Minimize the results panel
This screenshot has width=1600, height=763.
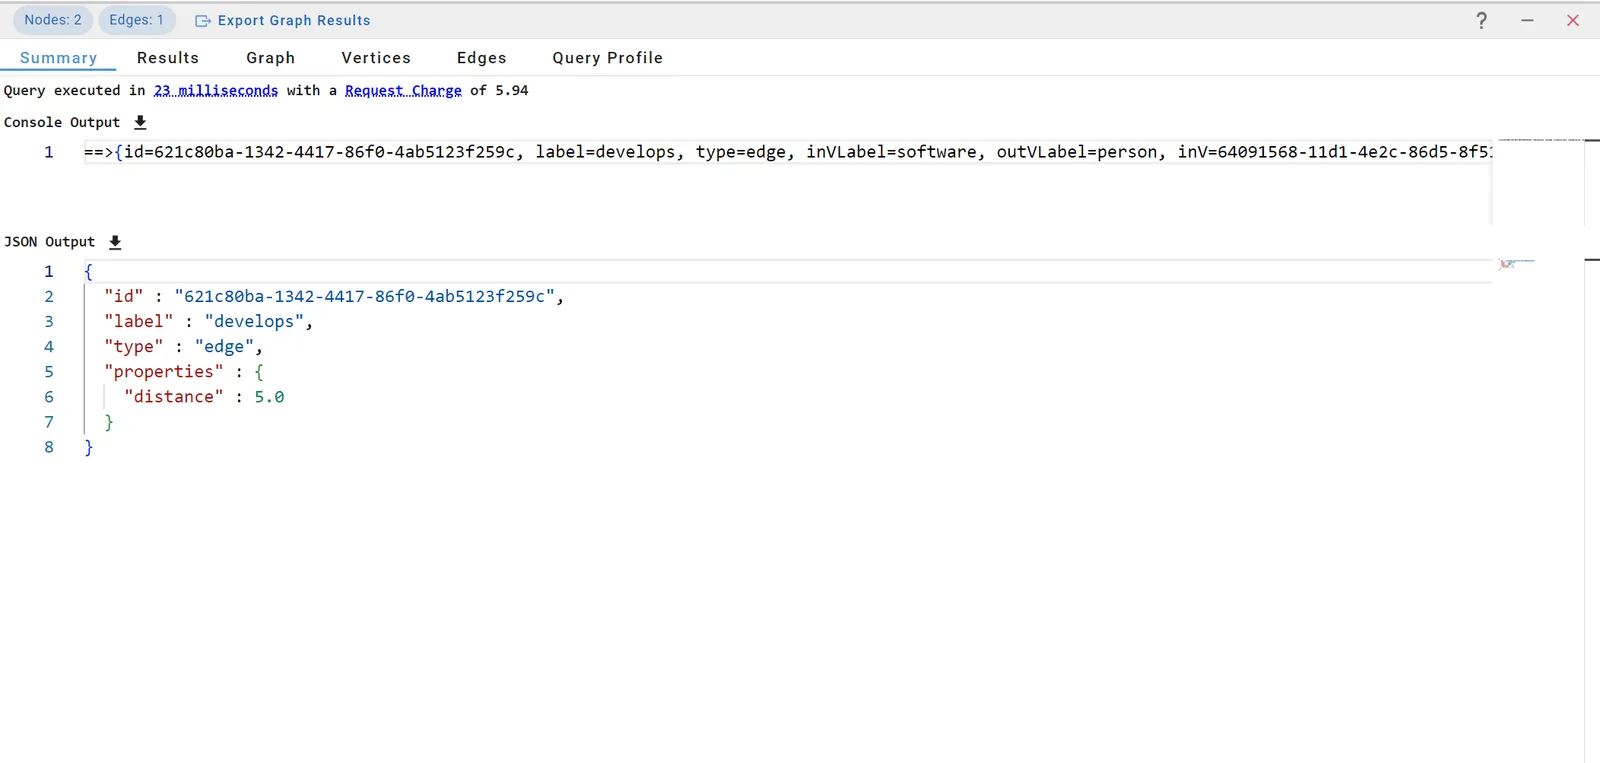[x=1527, y=20]
